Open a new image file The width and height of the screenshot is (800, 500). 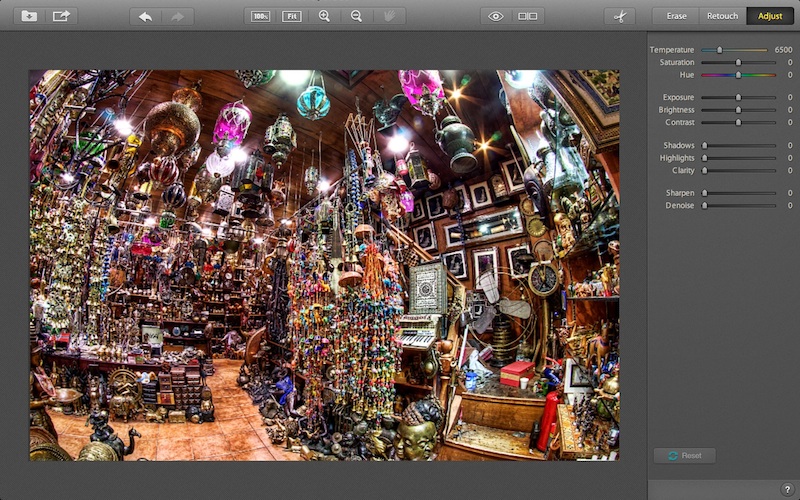tap(29, 16)
